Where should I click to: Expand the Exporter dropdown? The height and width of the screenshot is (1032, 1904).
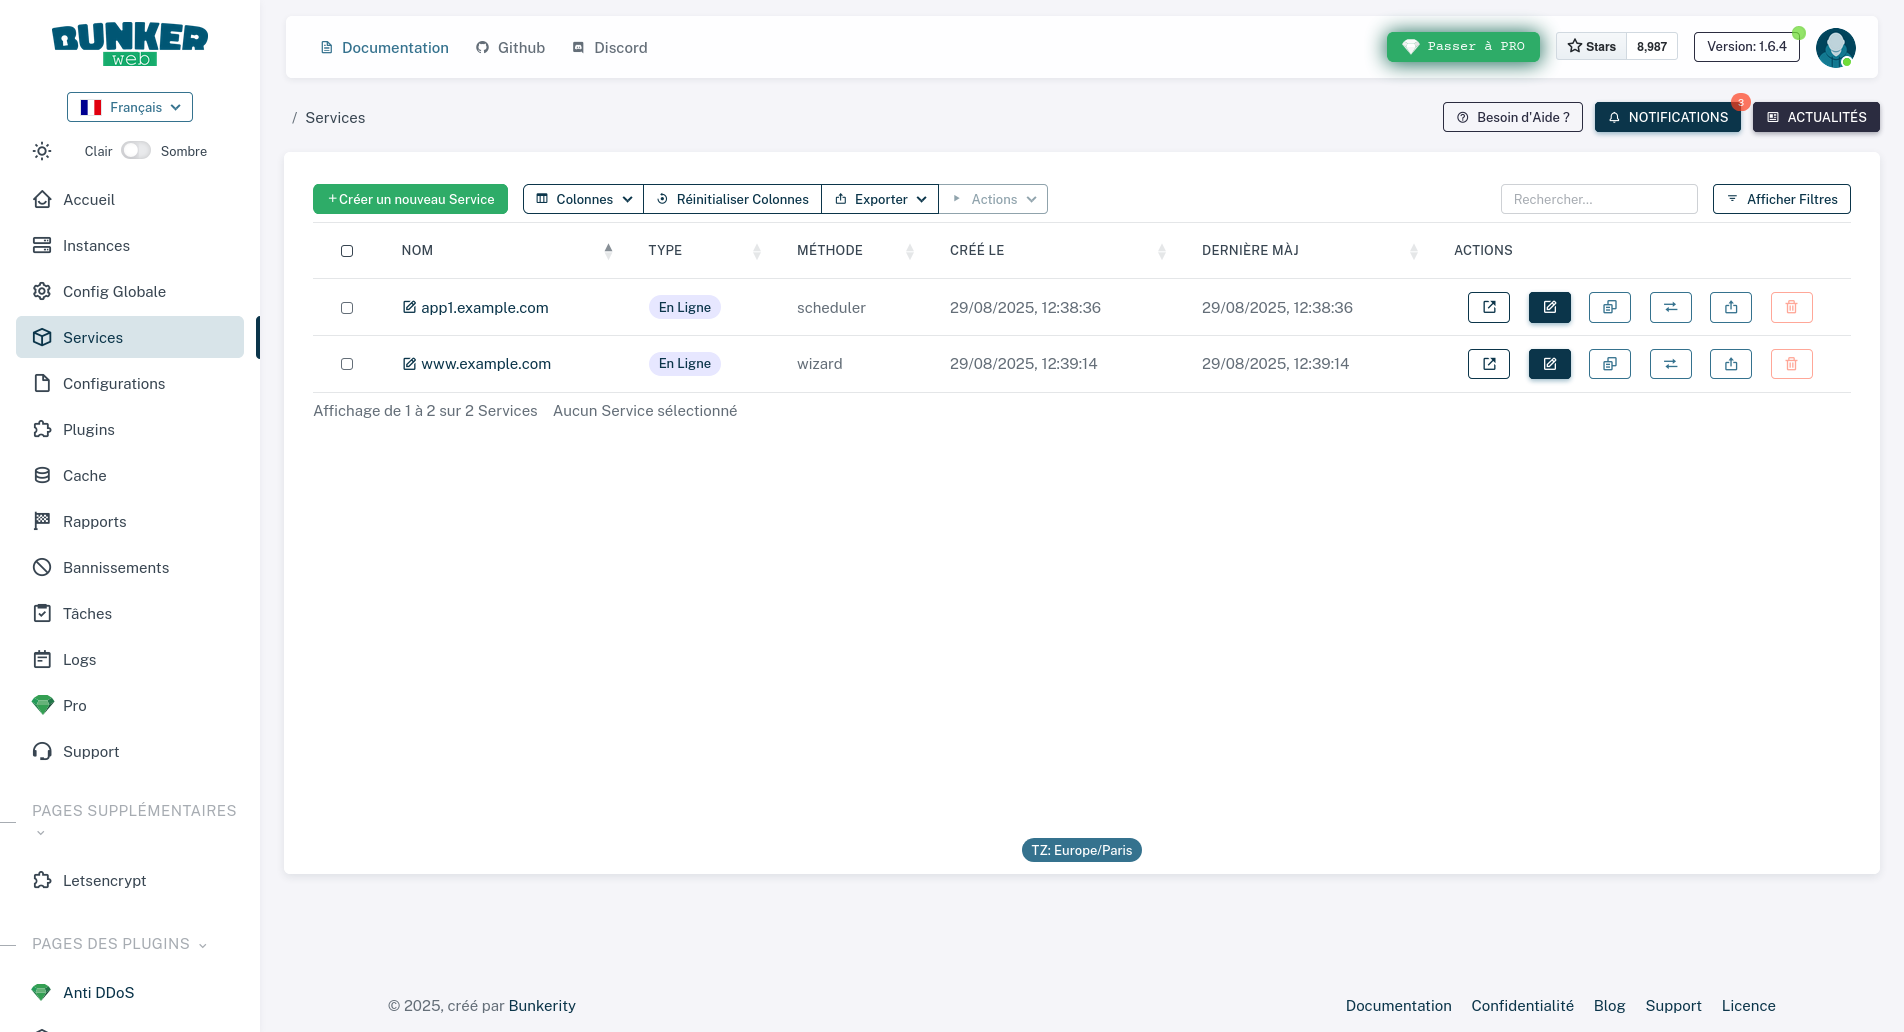pyautogui.click(x=880, y=199)
